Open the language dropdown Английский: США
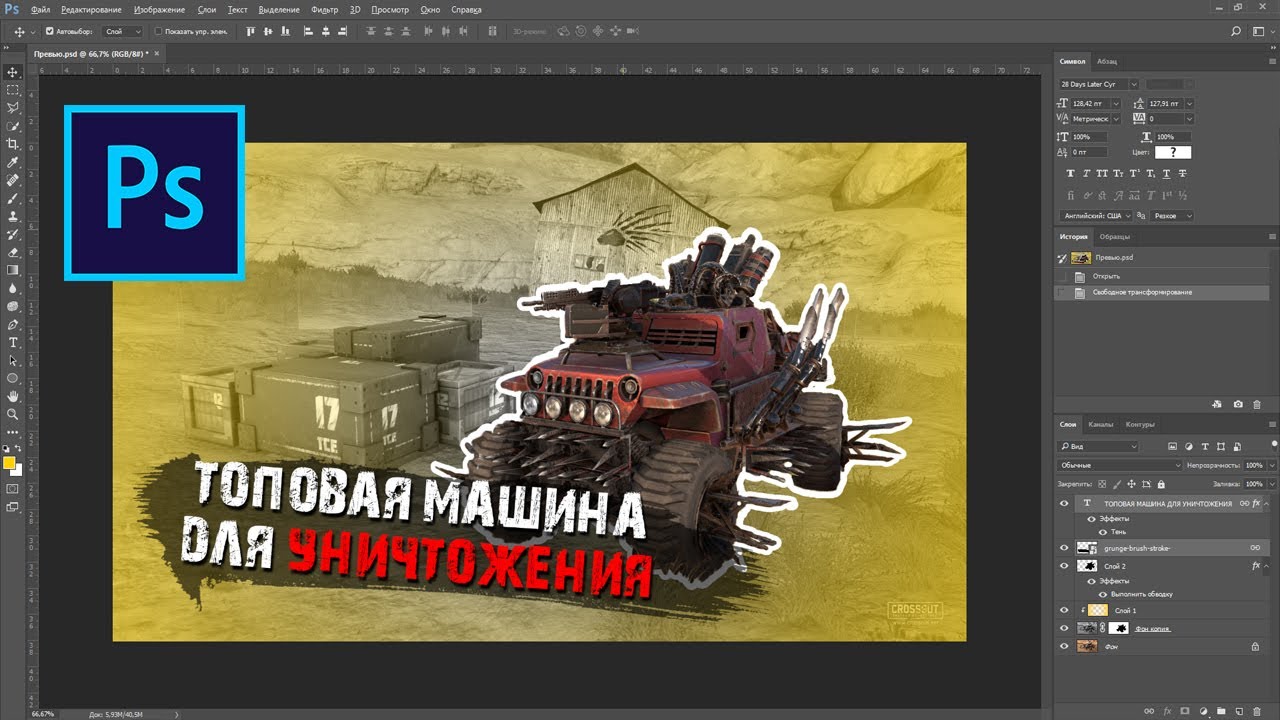Viewport: 1280px width, 720px height. 1096,216
